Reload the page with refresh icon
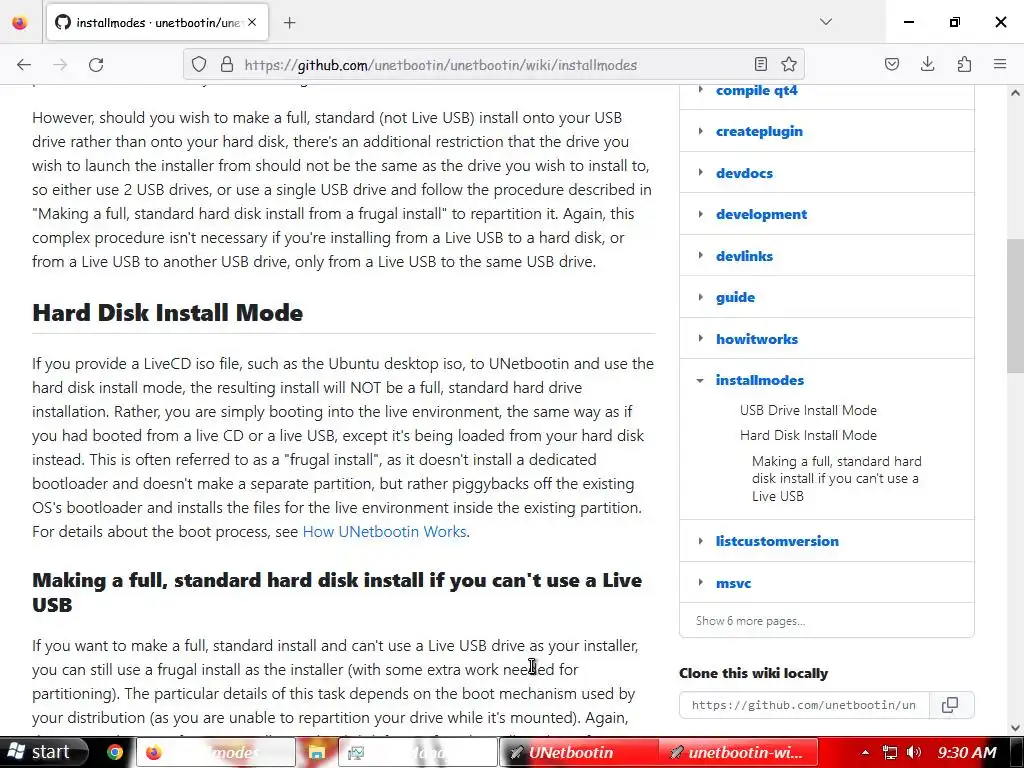1024x768 pixels. click(96, 65)
